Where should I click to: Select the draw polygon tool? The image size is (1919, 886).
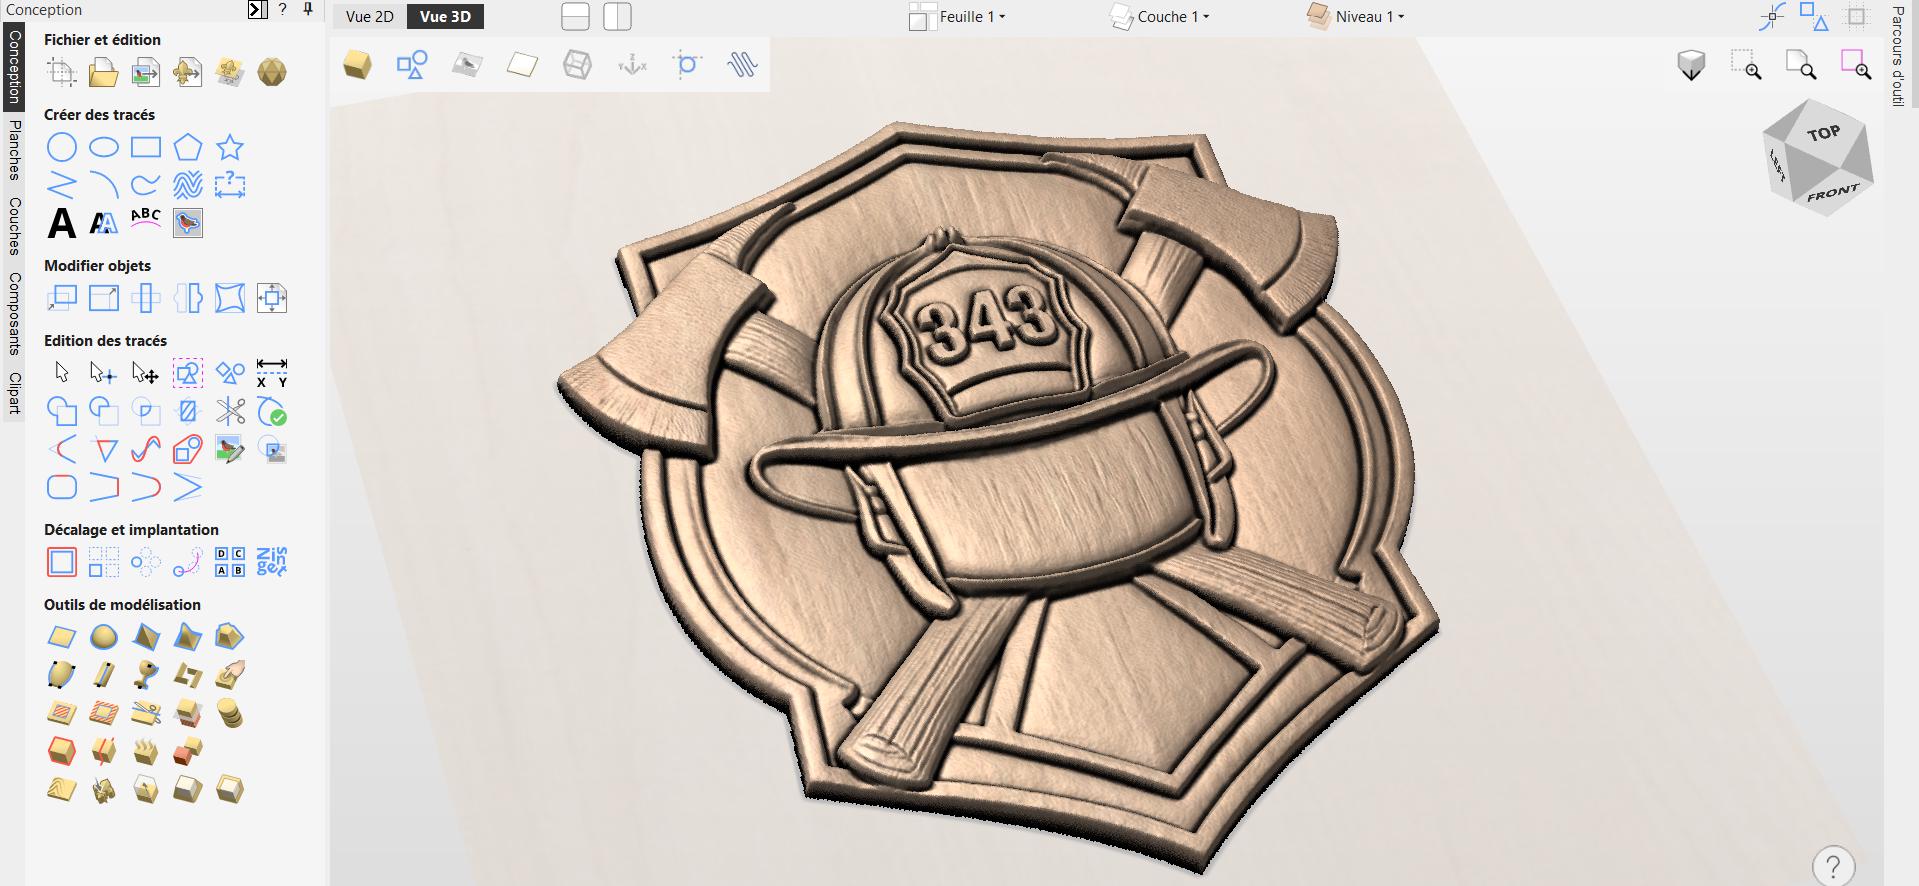[188, 148]
